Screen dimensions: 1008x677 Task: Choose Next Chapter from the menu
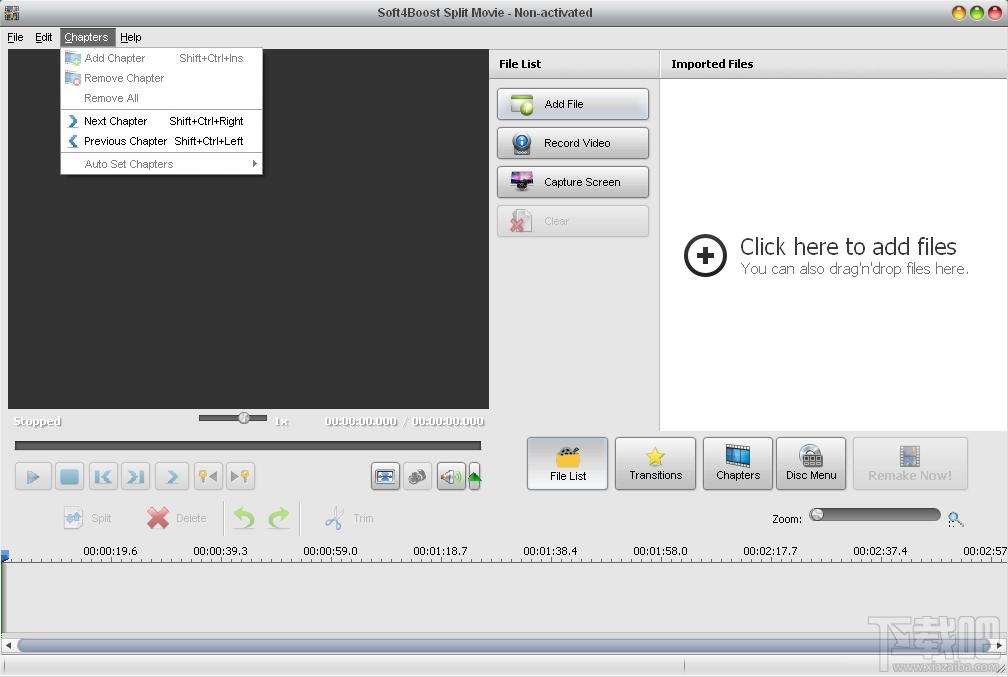click(x=161, y=121)
